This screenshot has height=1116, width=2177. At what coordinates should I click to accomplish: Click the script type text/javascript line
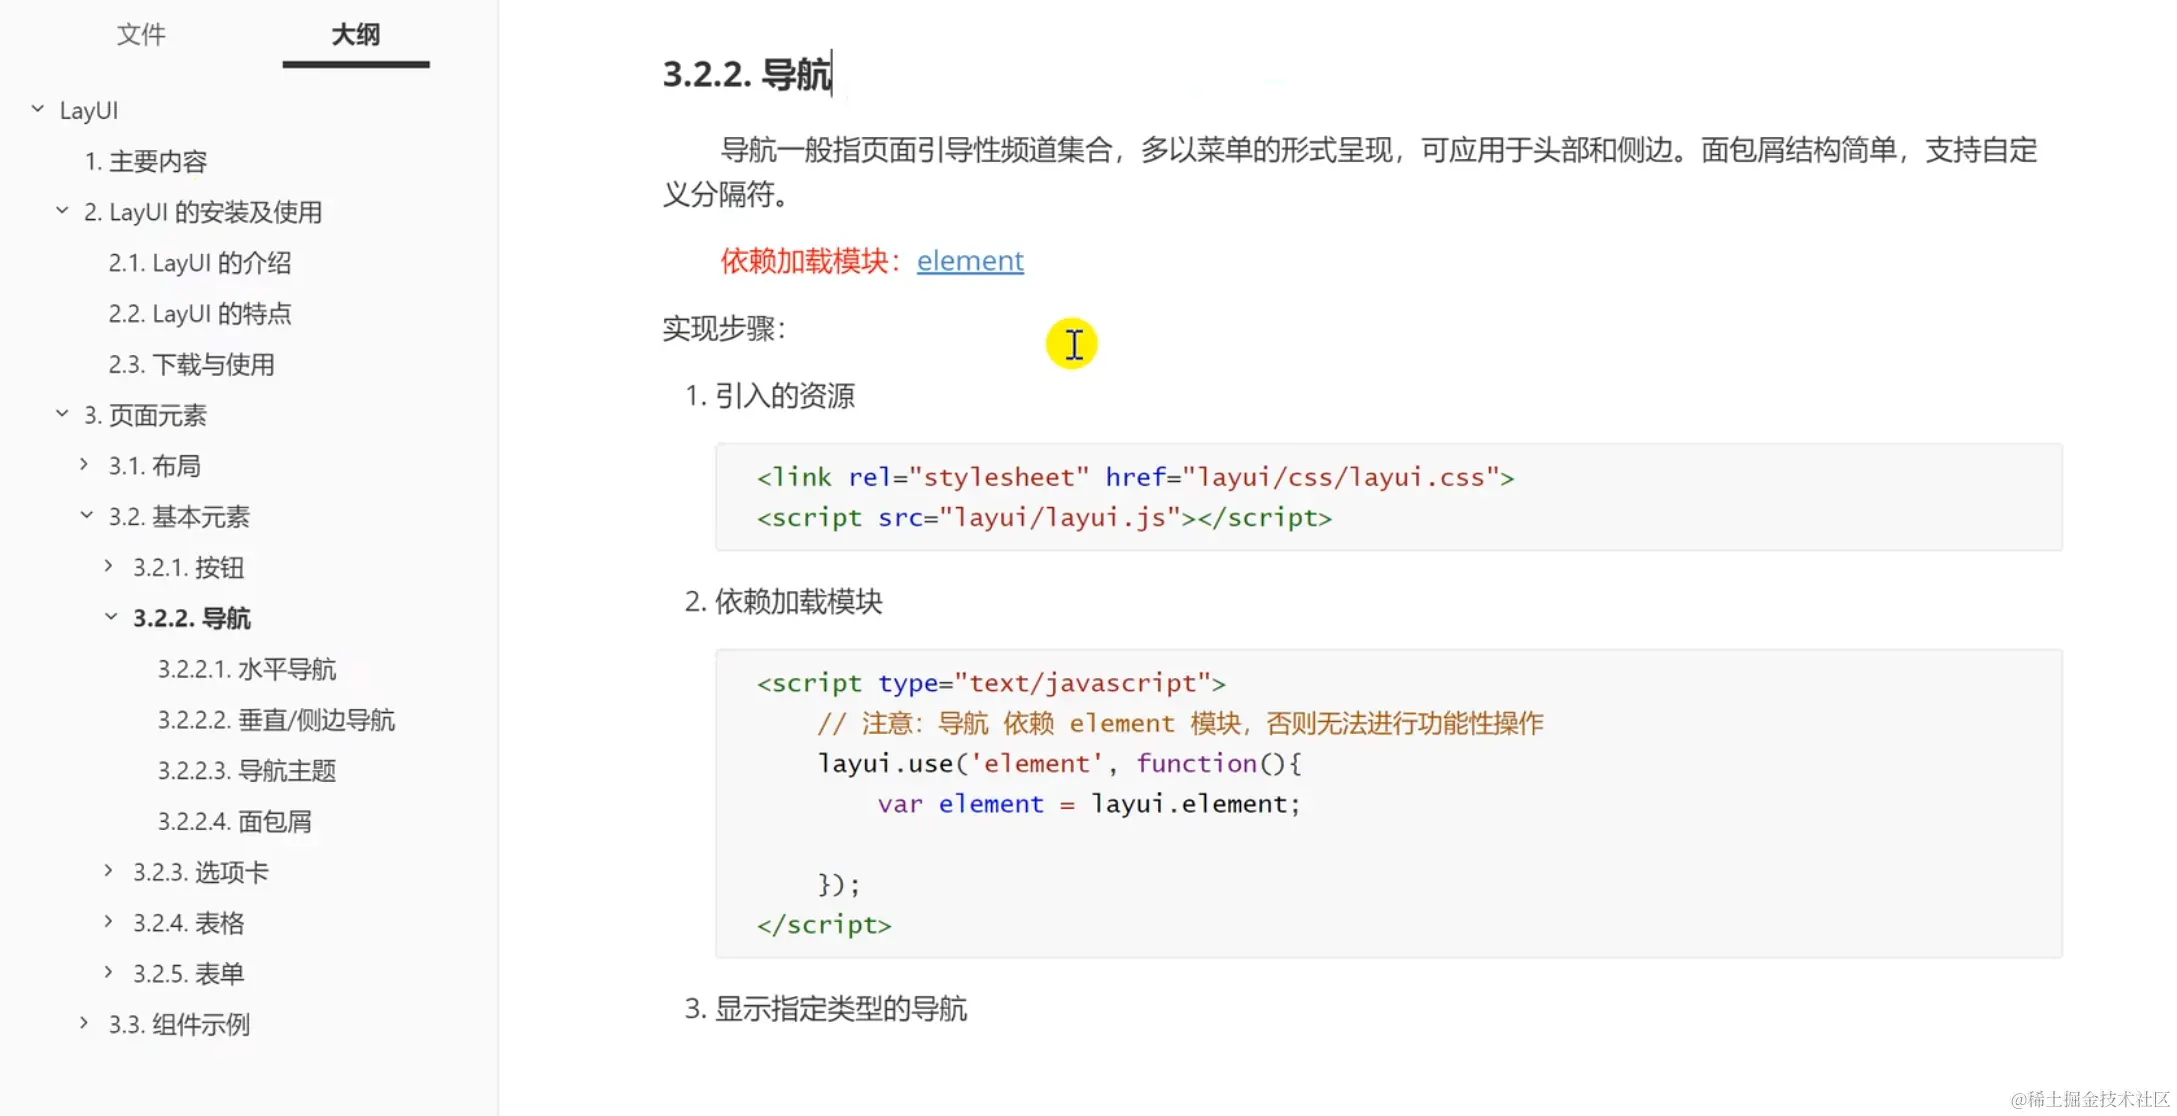pos(991,683)
